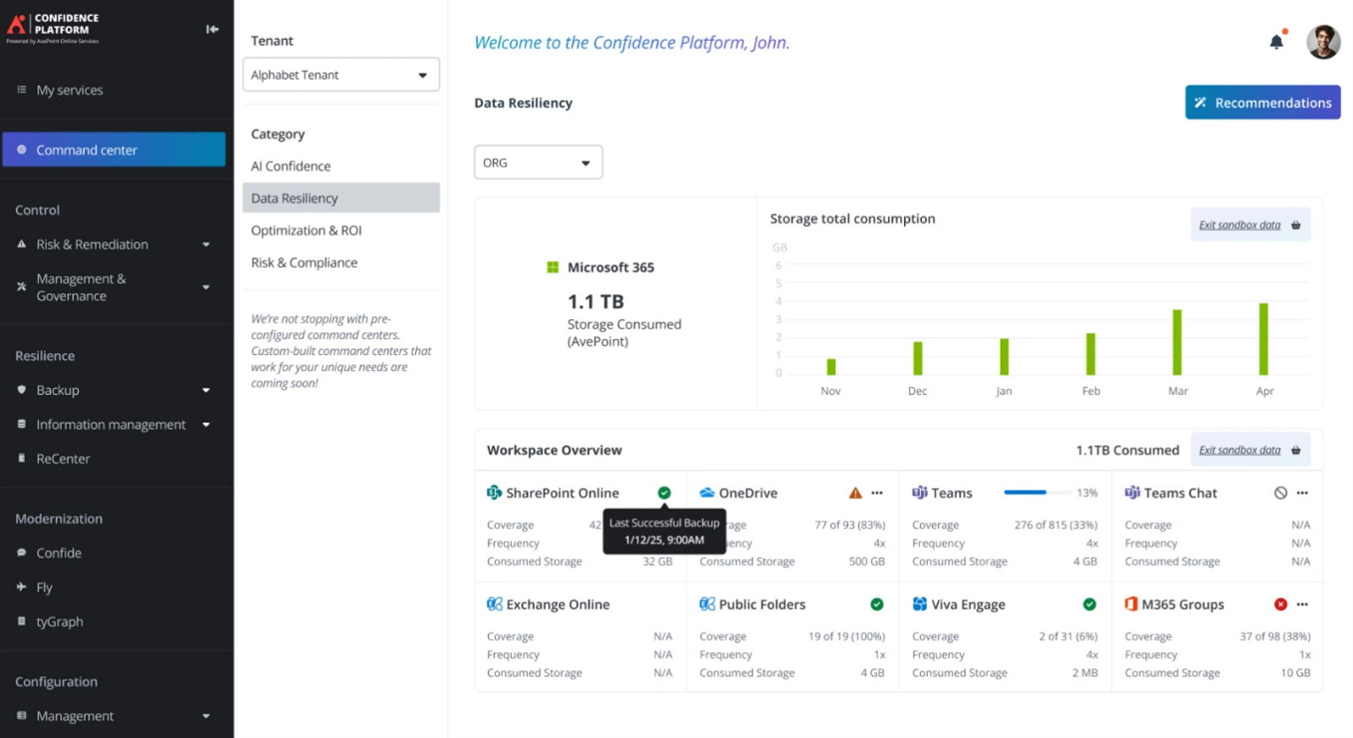Click the Recommendations button
Viewport: 1353px width, 738px height.
click(1263, 102)
